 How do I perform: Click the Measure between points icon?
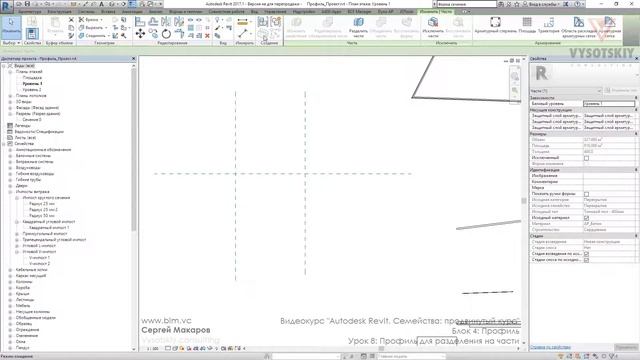242,33
